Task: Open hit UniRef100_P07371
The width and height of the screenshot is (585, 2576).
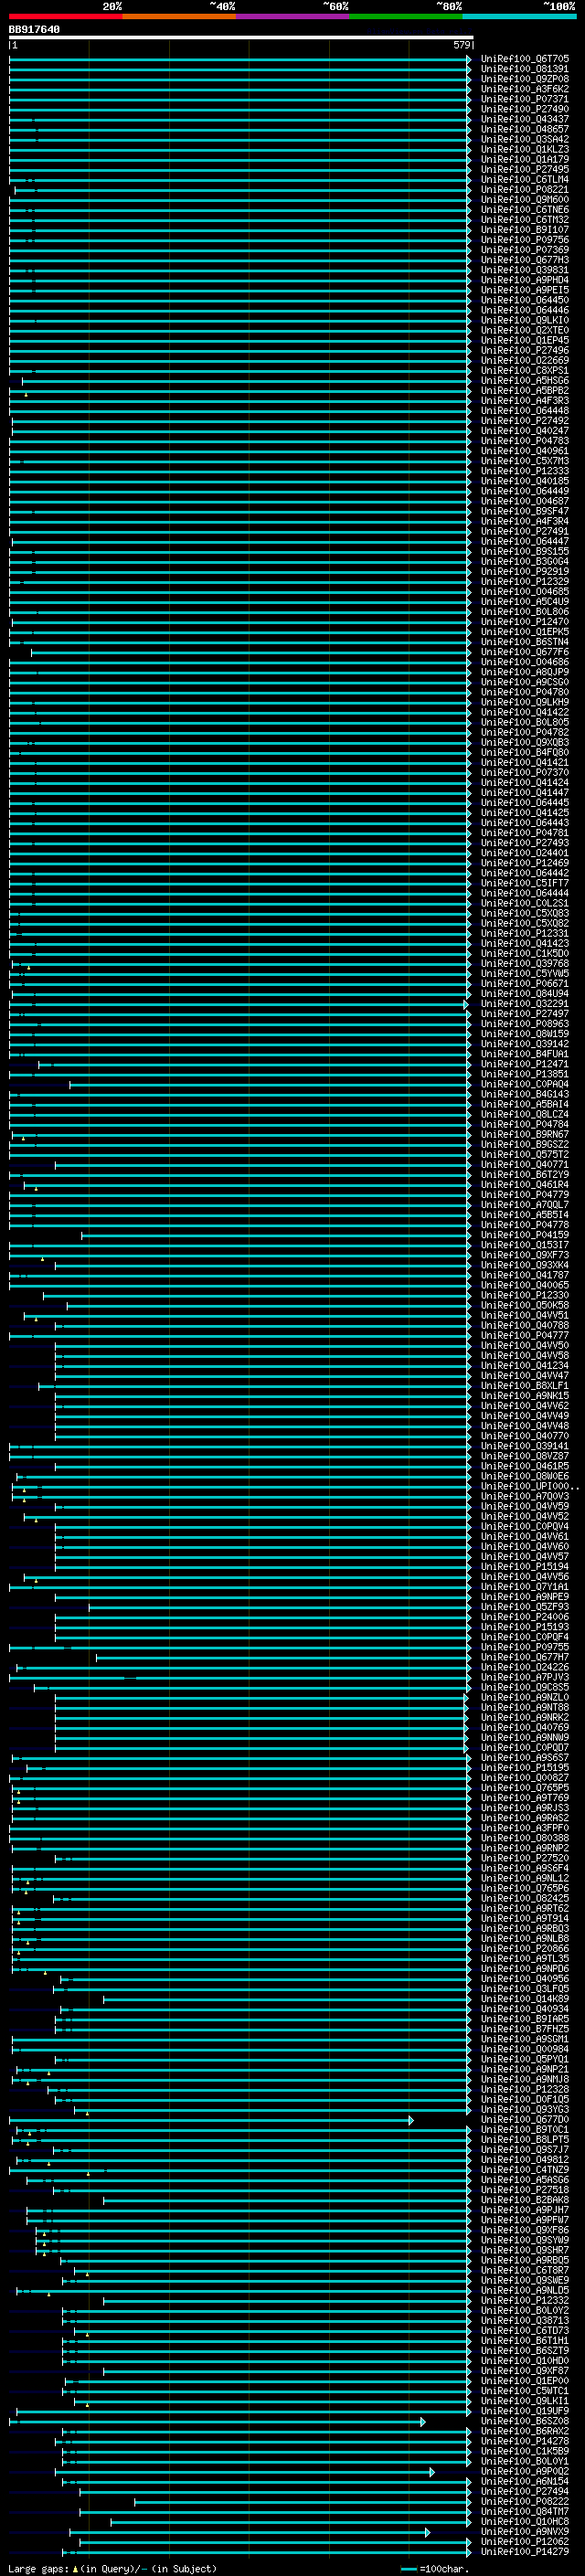Action: click(x=524, y=99)
